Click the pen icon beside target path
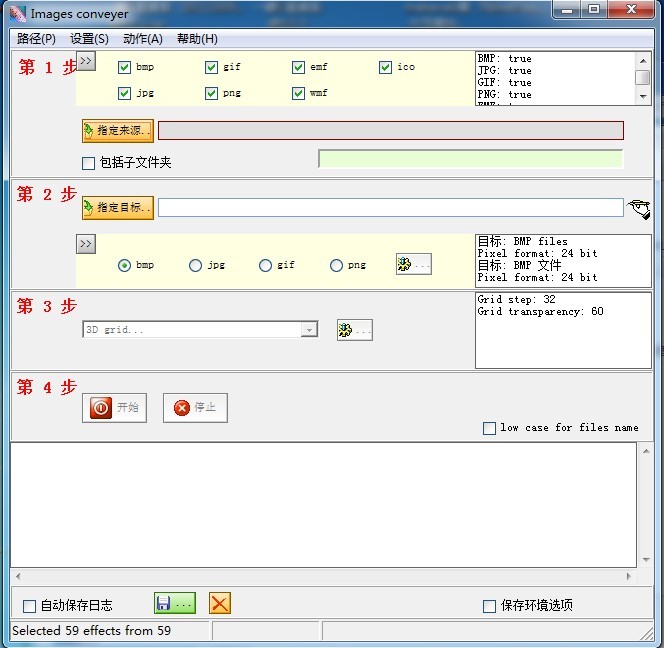 click(x=639, y=208)
